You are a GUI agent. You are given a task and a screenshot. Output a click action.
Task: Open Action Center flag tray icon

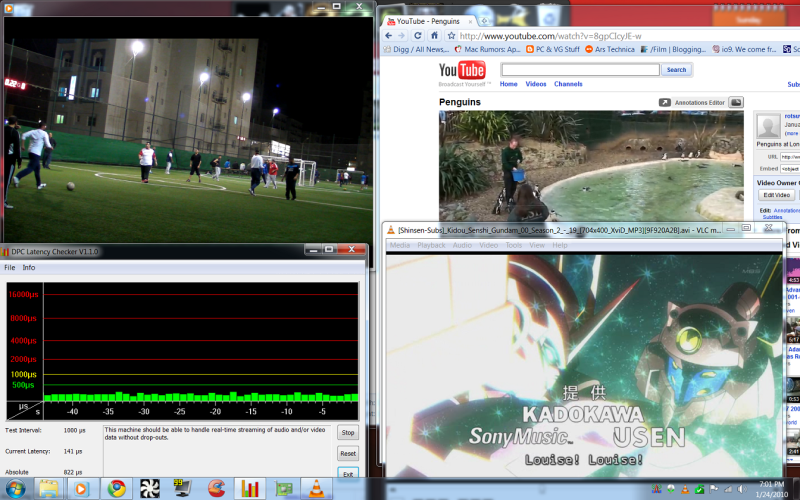(x=714, y=489)
